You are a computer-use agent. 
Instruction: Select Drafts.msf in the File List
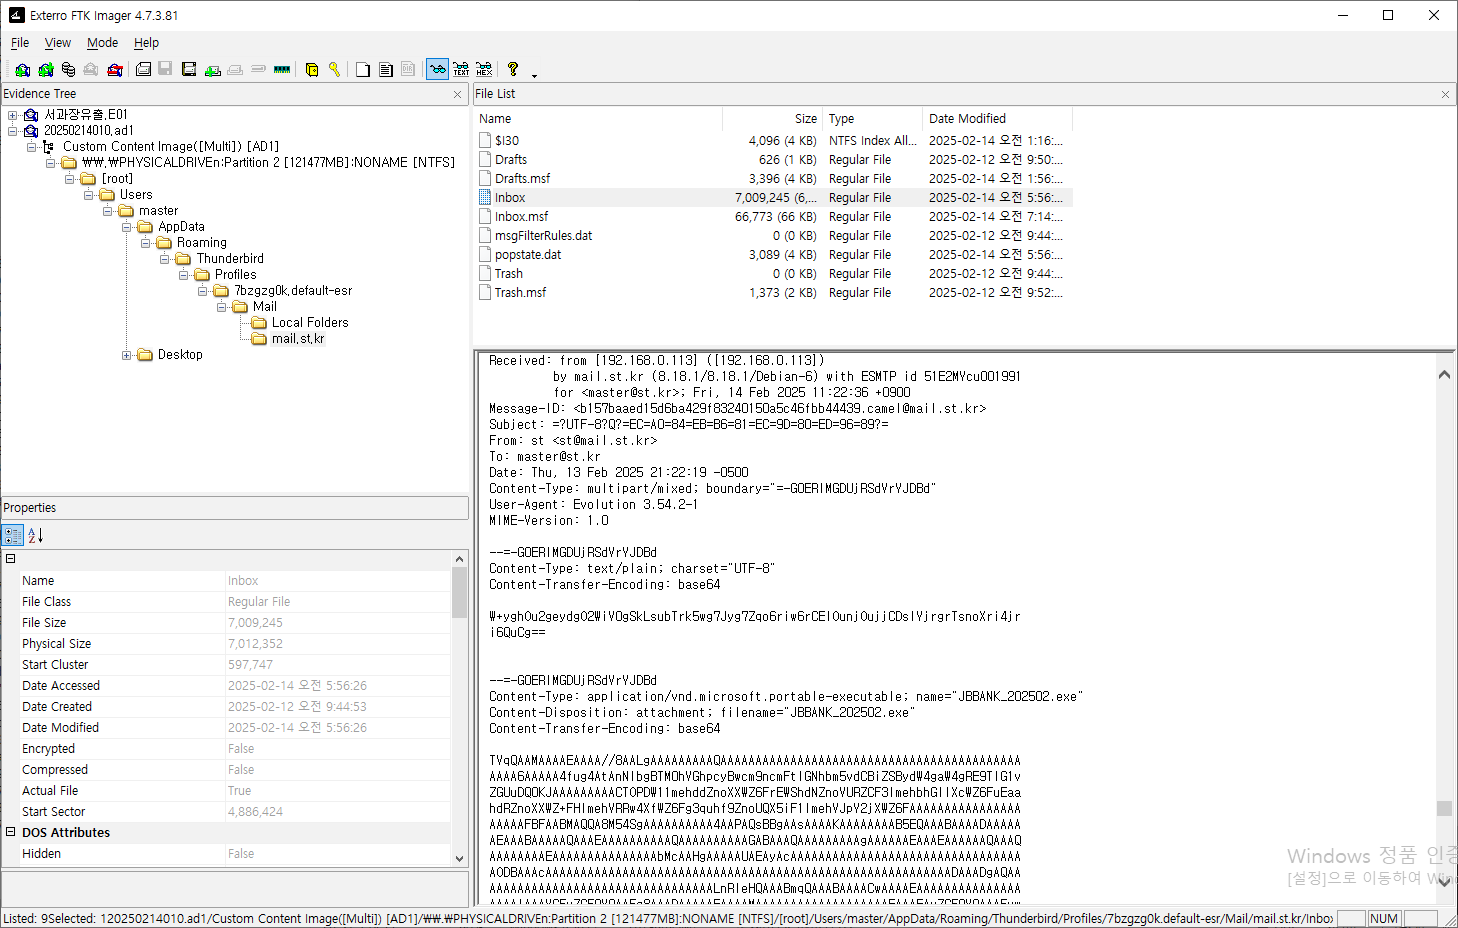522,179
